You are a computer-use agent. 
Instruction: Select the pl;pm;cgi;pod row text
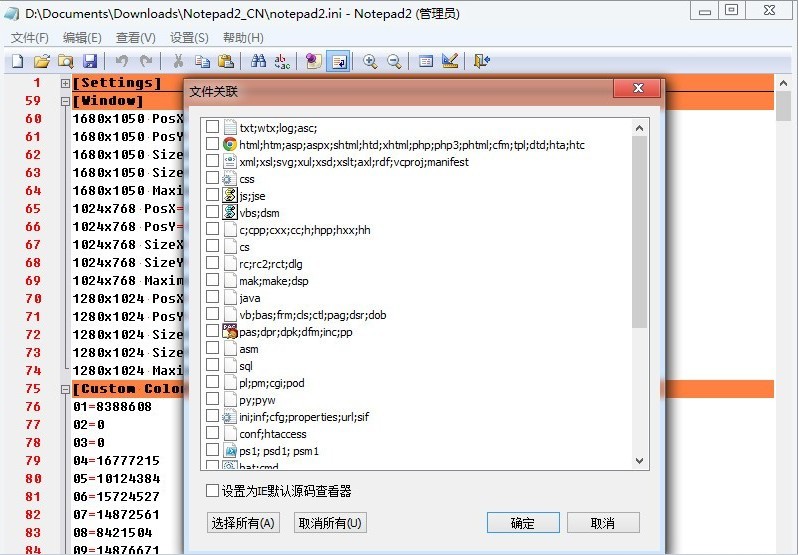(272, 383)
